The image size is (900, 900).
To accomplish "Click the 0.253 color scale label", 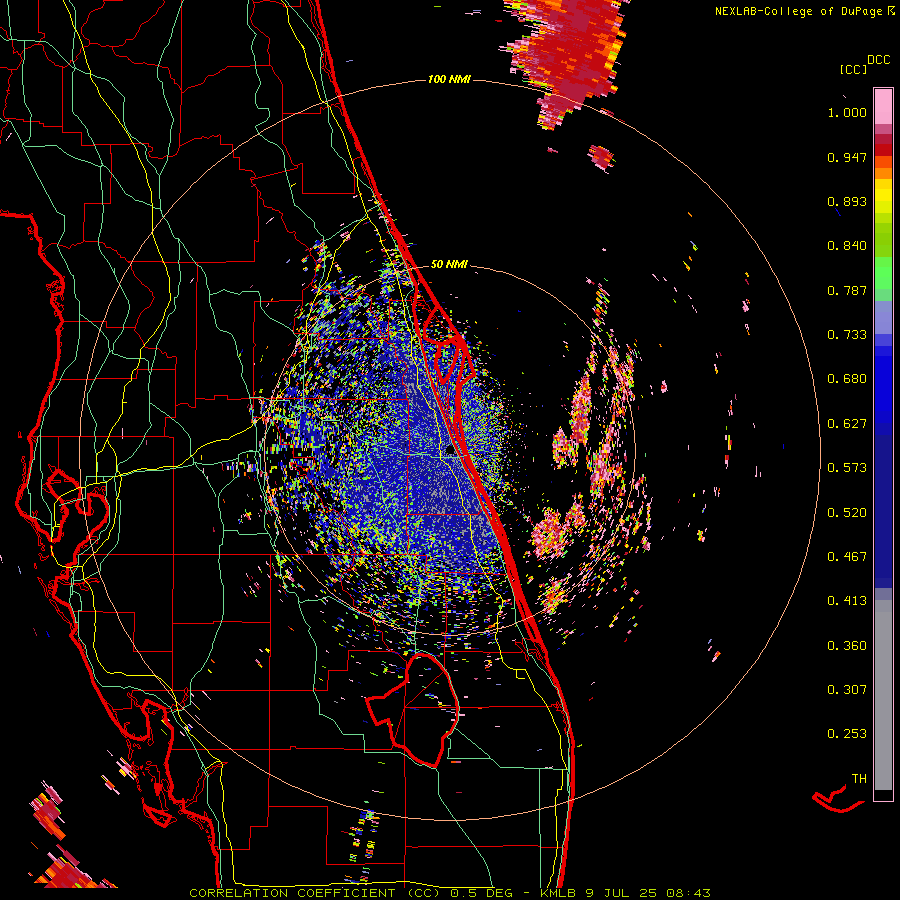I will 847,734.
